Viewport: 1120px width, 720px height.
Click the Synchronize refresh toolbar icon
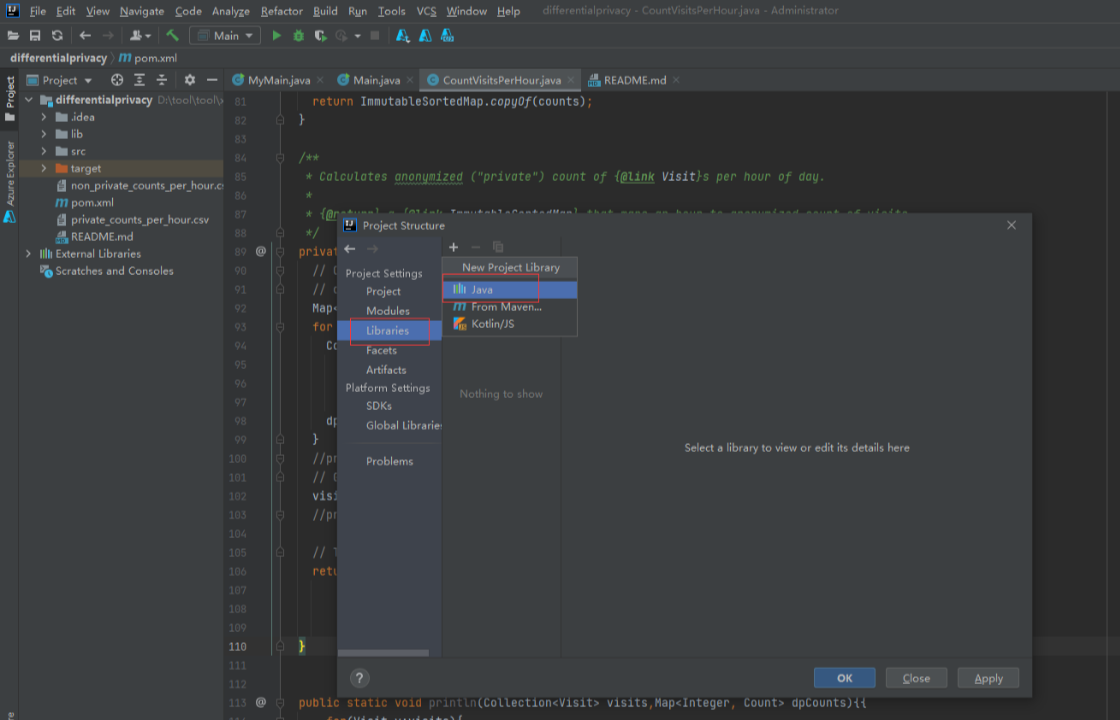pos(57,36)
